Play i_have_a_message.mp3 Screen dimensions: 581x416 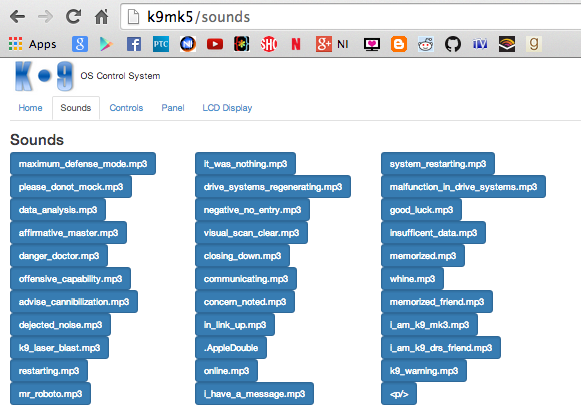(254, 393)
